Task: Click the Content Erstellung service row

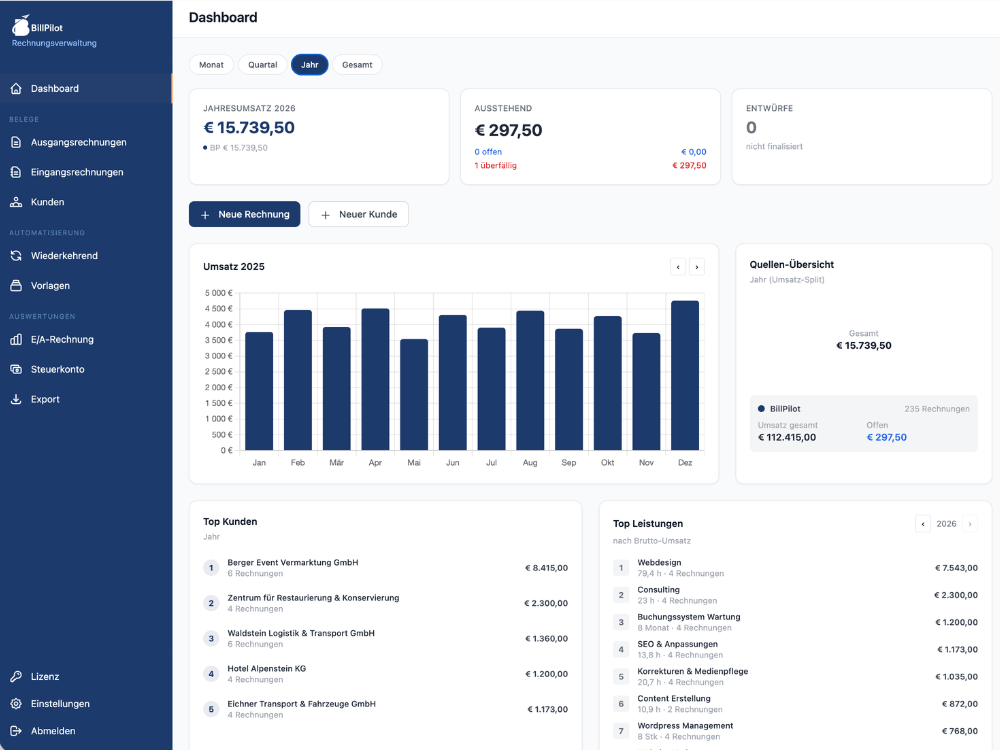Action: 795,704
